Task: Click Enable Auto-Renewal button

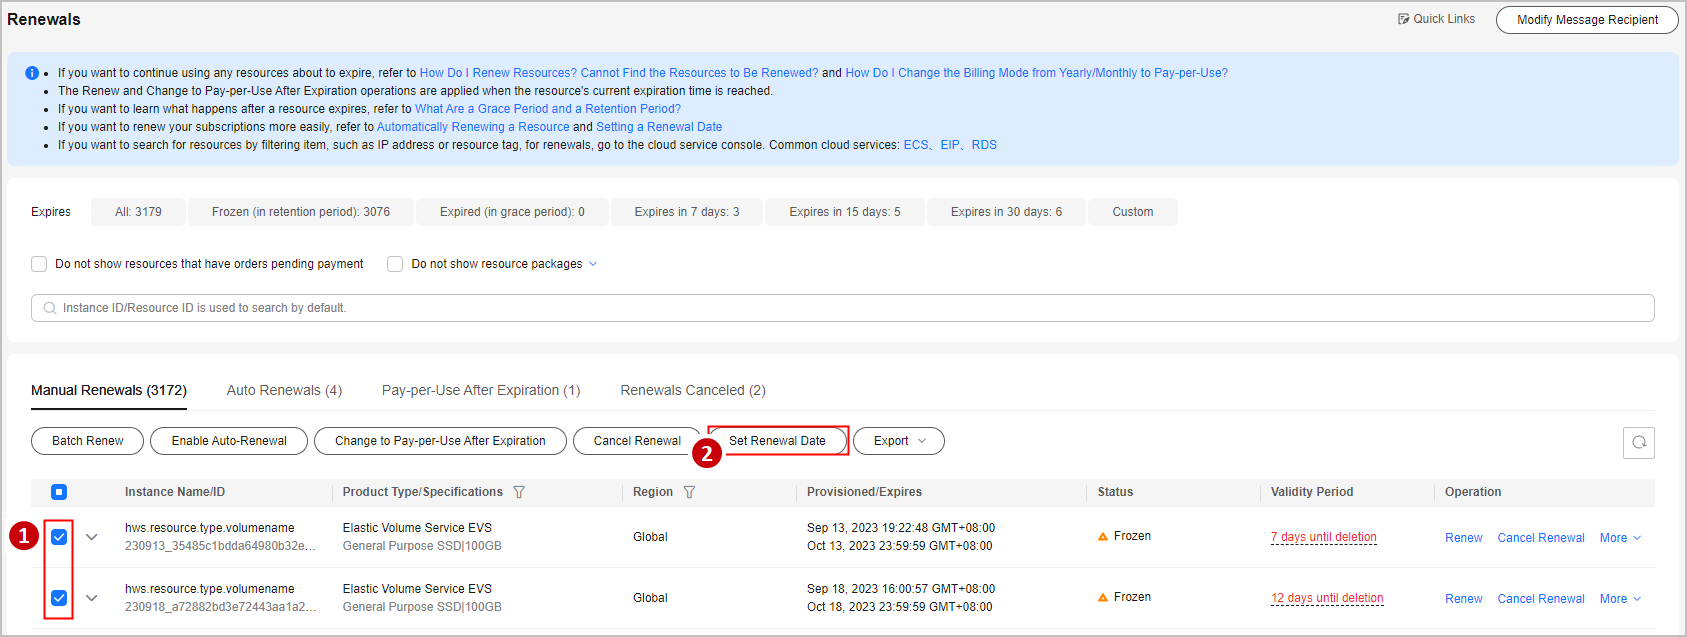Action: 229,441
